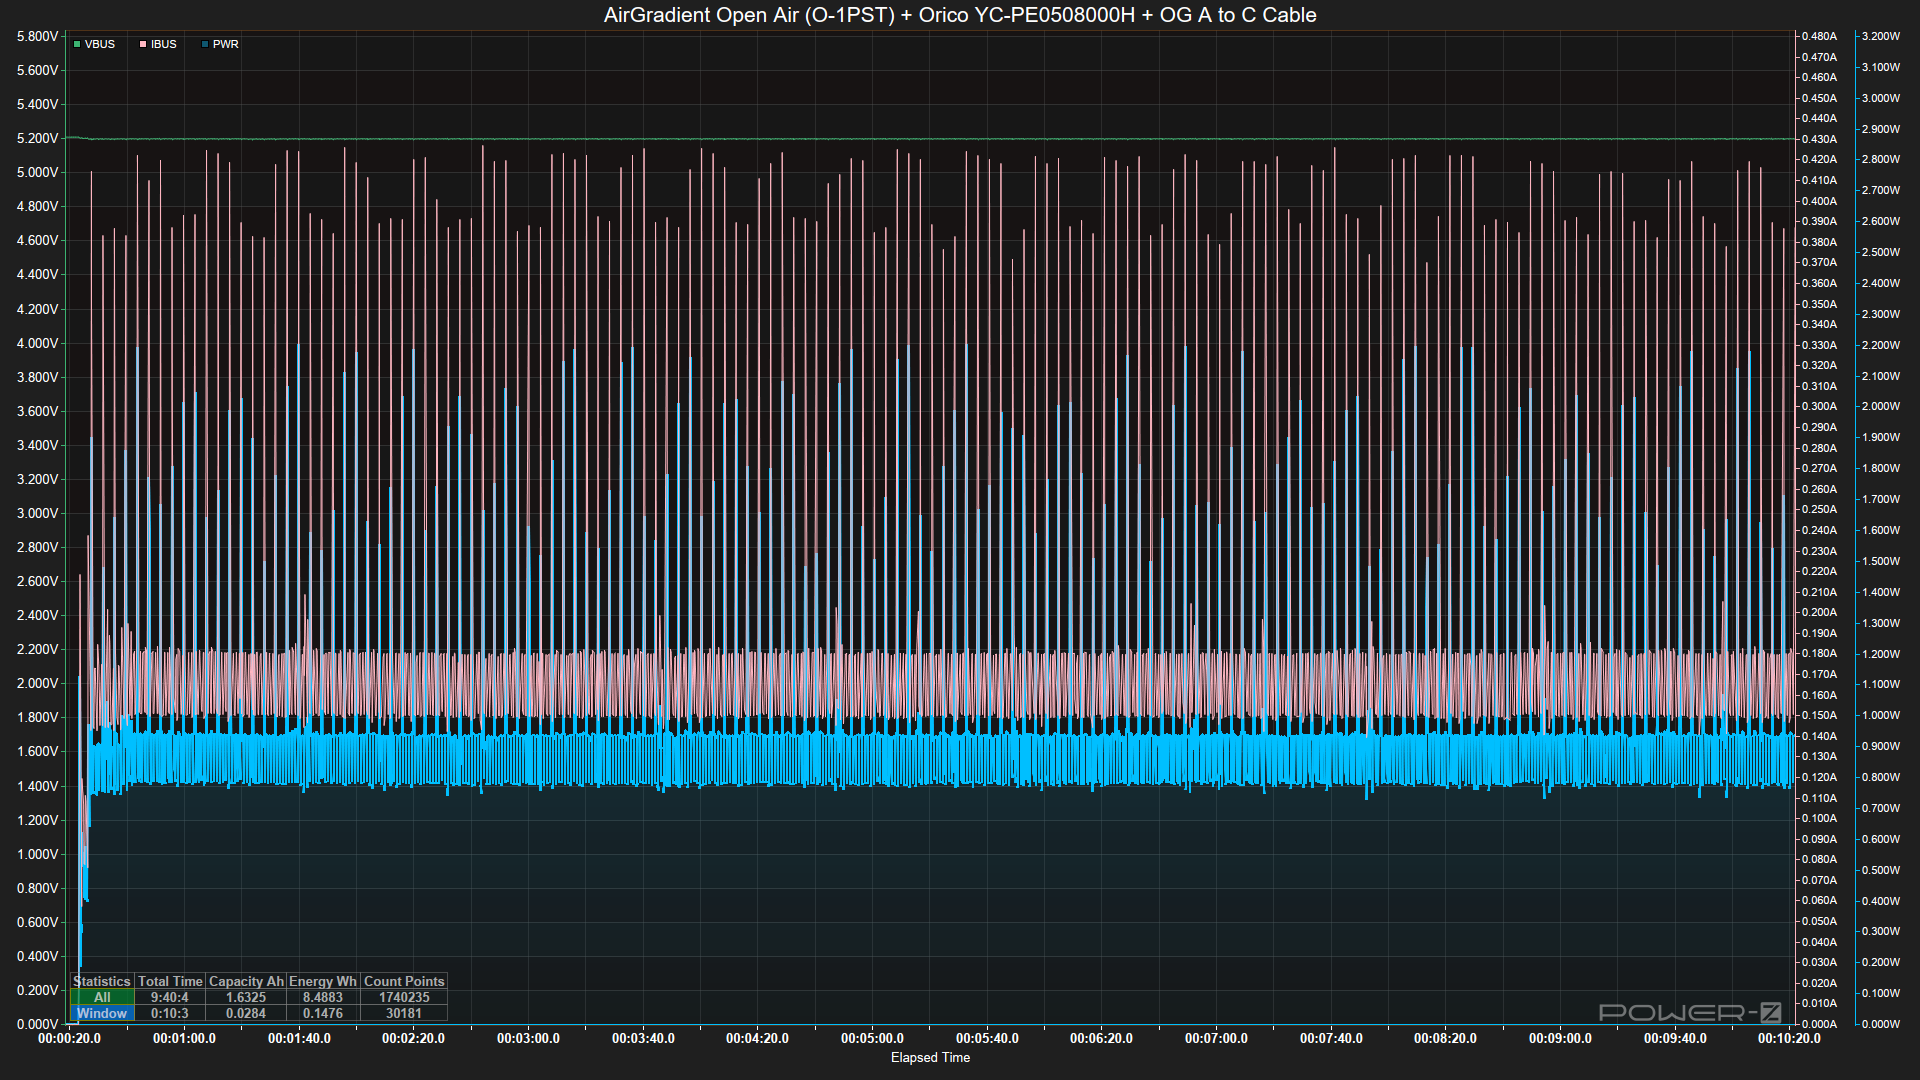
Task: Click the window count value '30181'
Action: (x=404, y=1013)
